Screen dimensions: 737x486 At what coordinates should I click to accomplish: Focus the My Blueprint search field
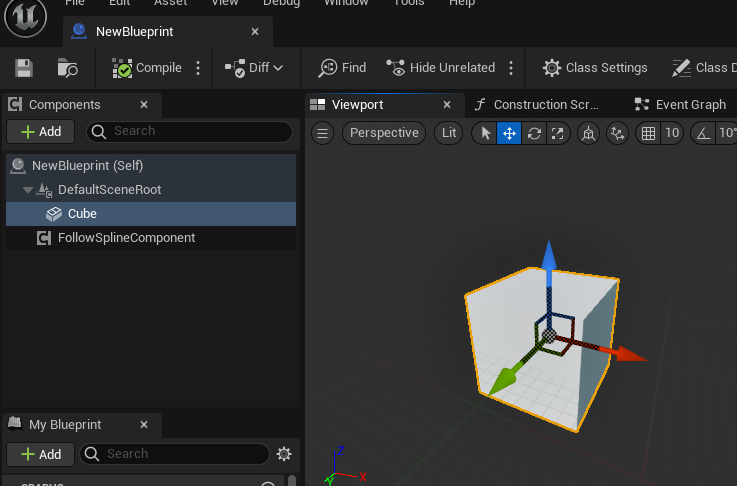(174, 454)
